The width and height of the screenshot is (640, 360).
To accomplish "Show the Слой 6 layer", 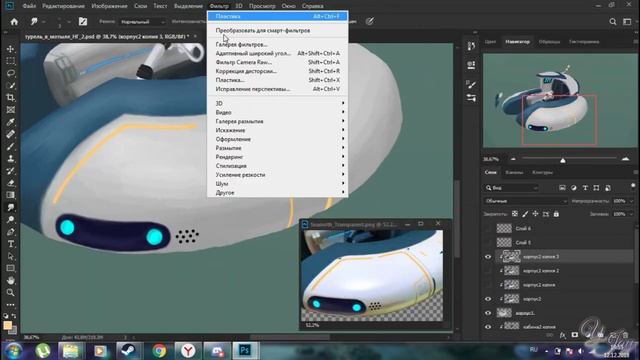I will [x=488, y=228].
